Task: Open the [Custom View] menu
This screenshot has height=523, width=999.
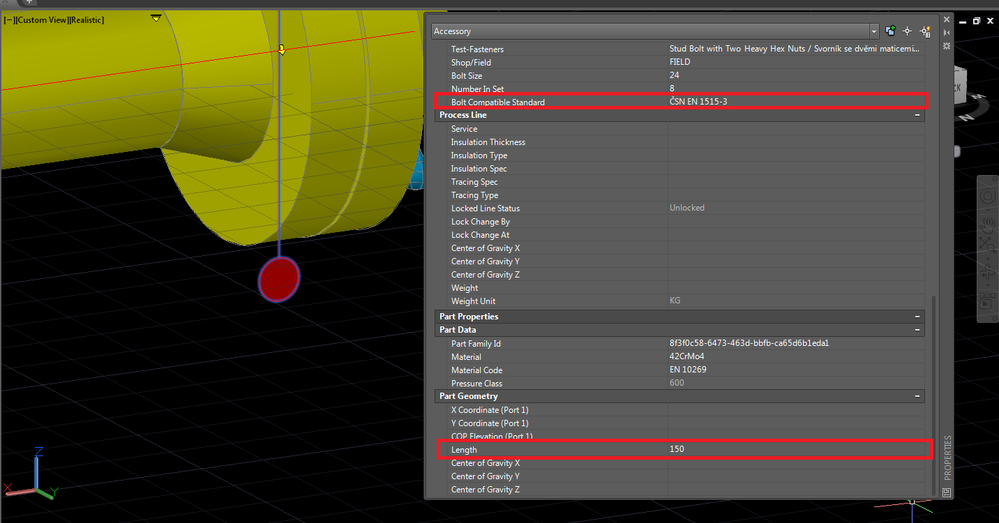Action: (41, 20)
